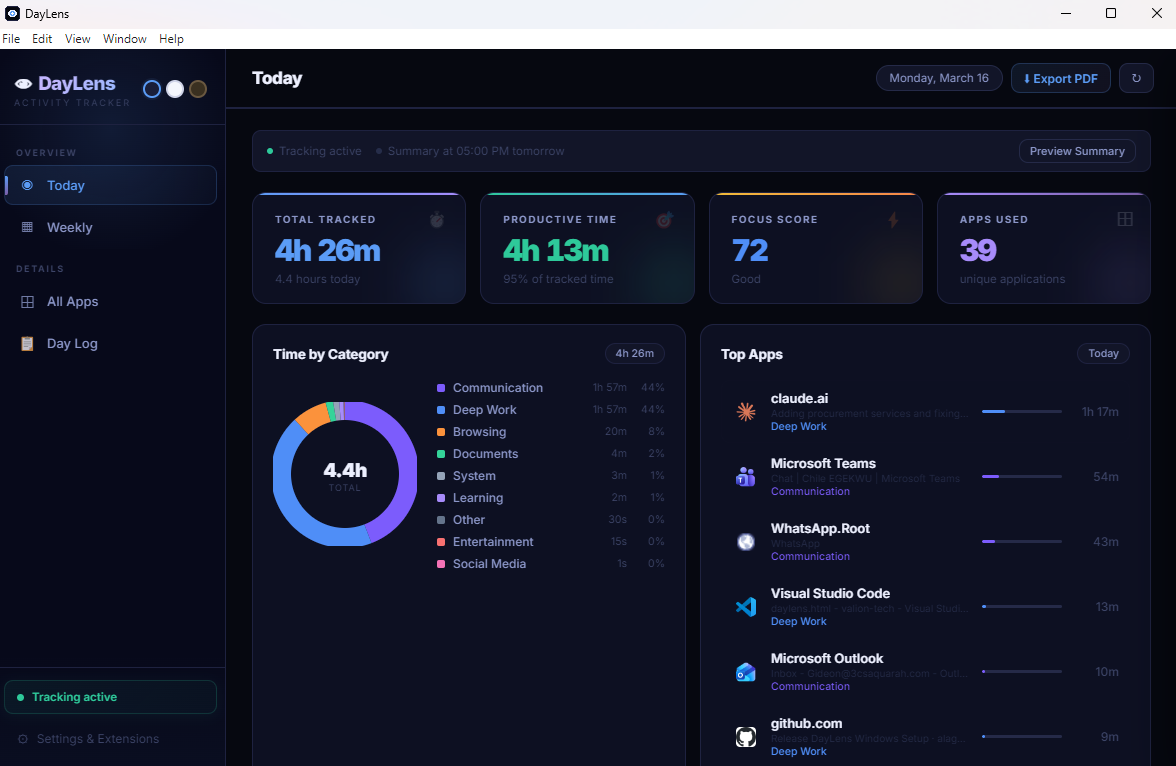Viewport: 1176px width, 766px height.
Task: Click the Tracking active status button
Action: 110,697
